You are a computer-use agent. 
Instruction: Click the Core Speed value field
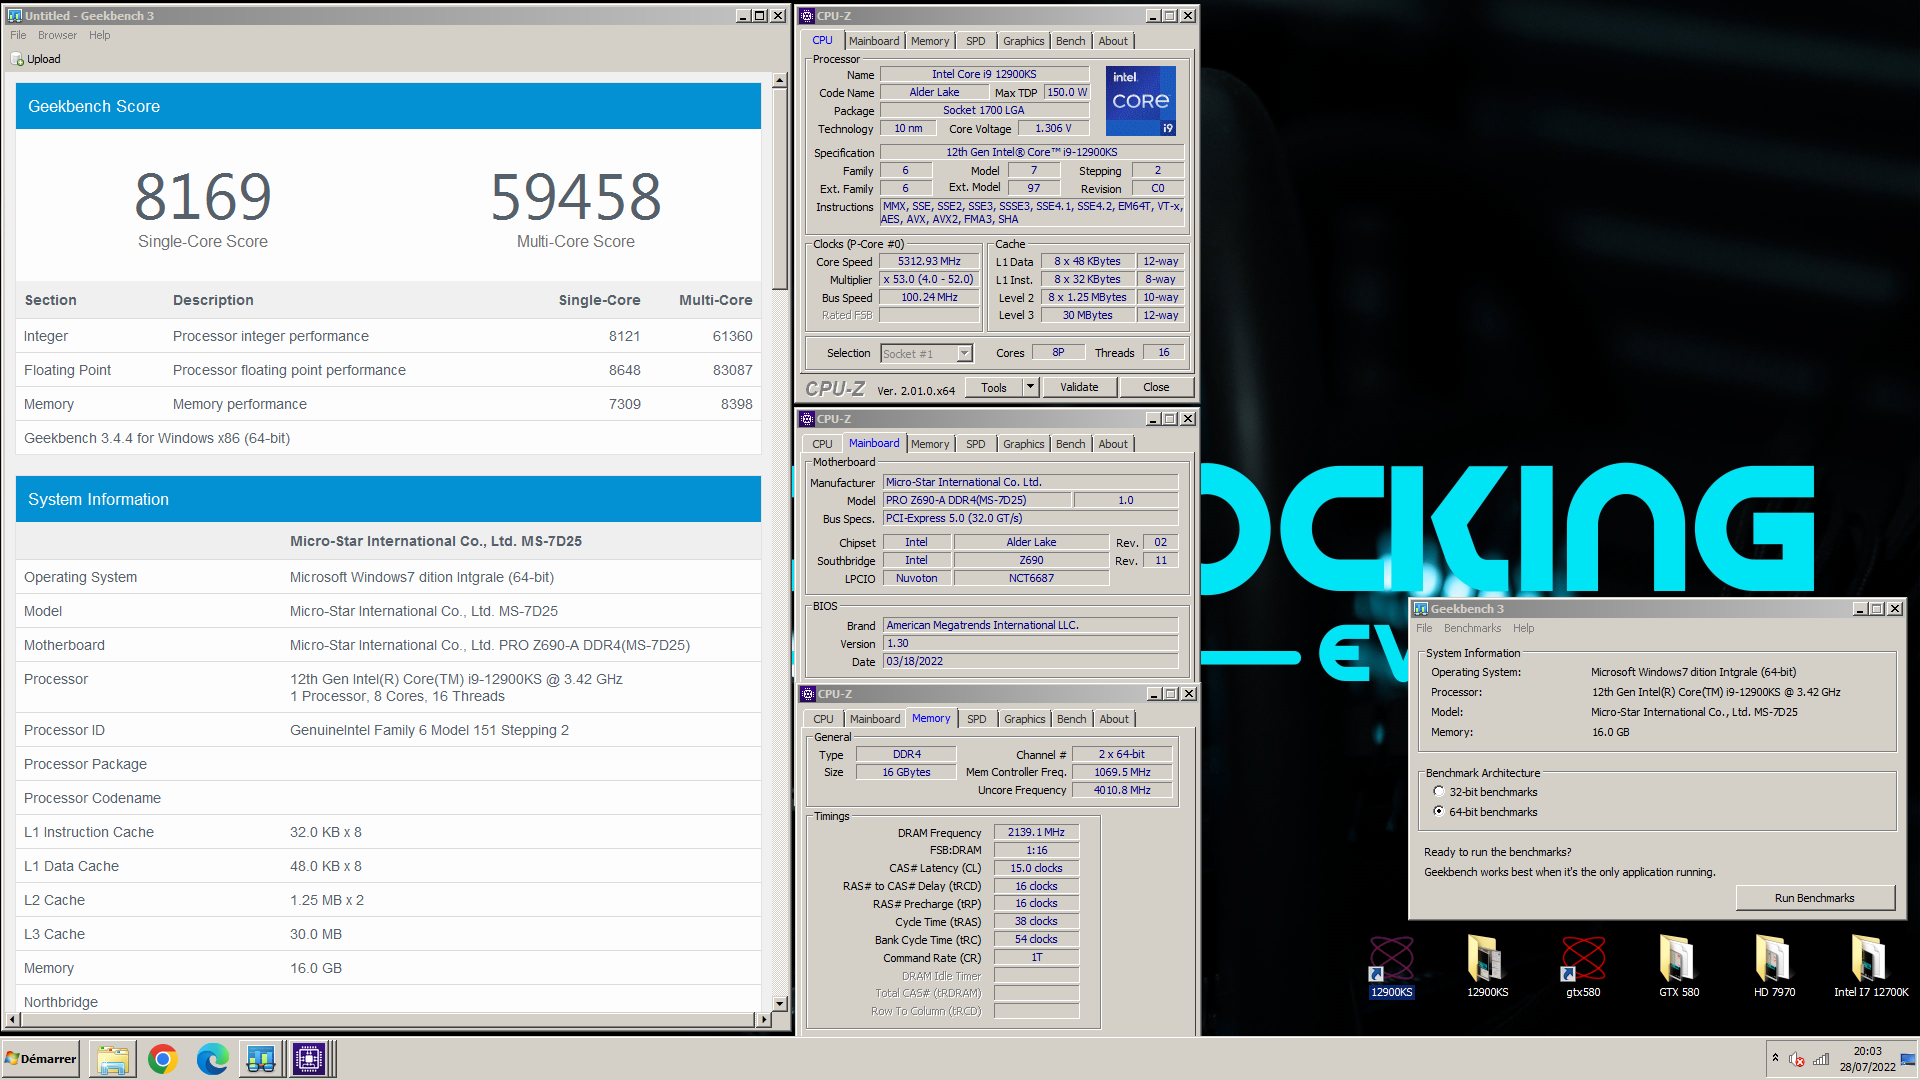coord(929,262)
